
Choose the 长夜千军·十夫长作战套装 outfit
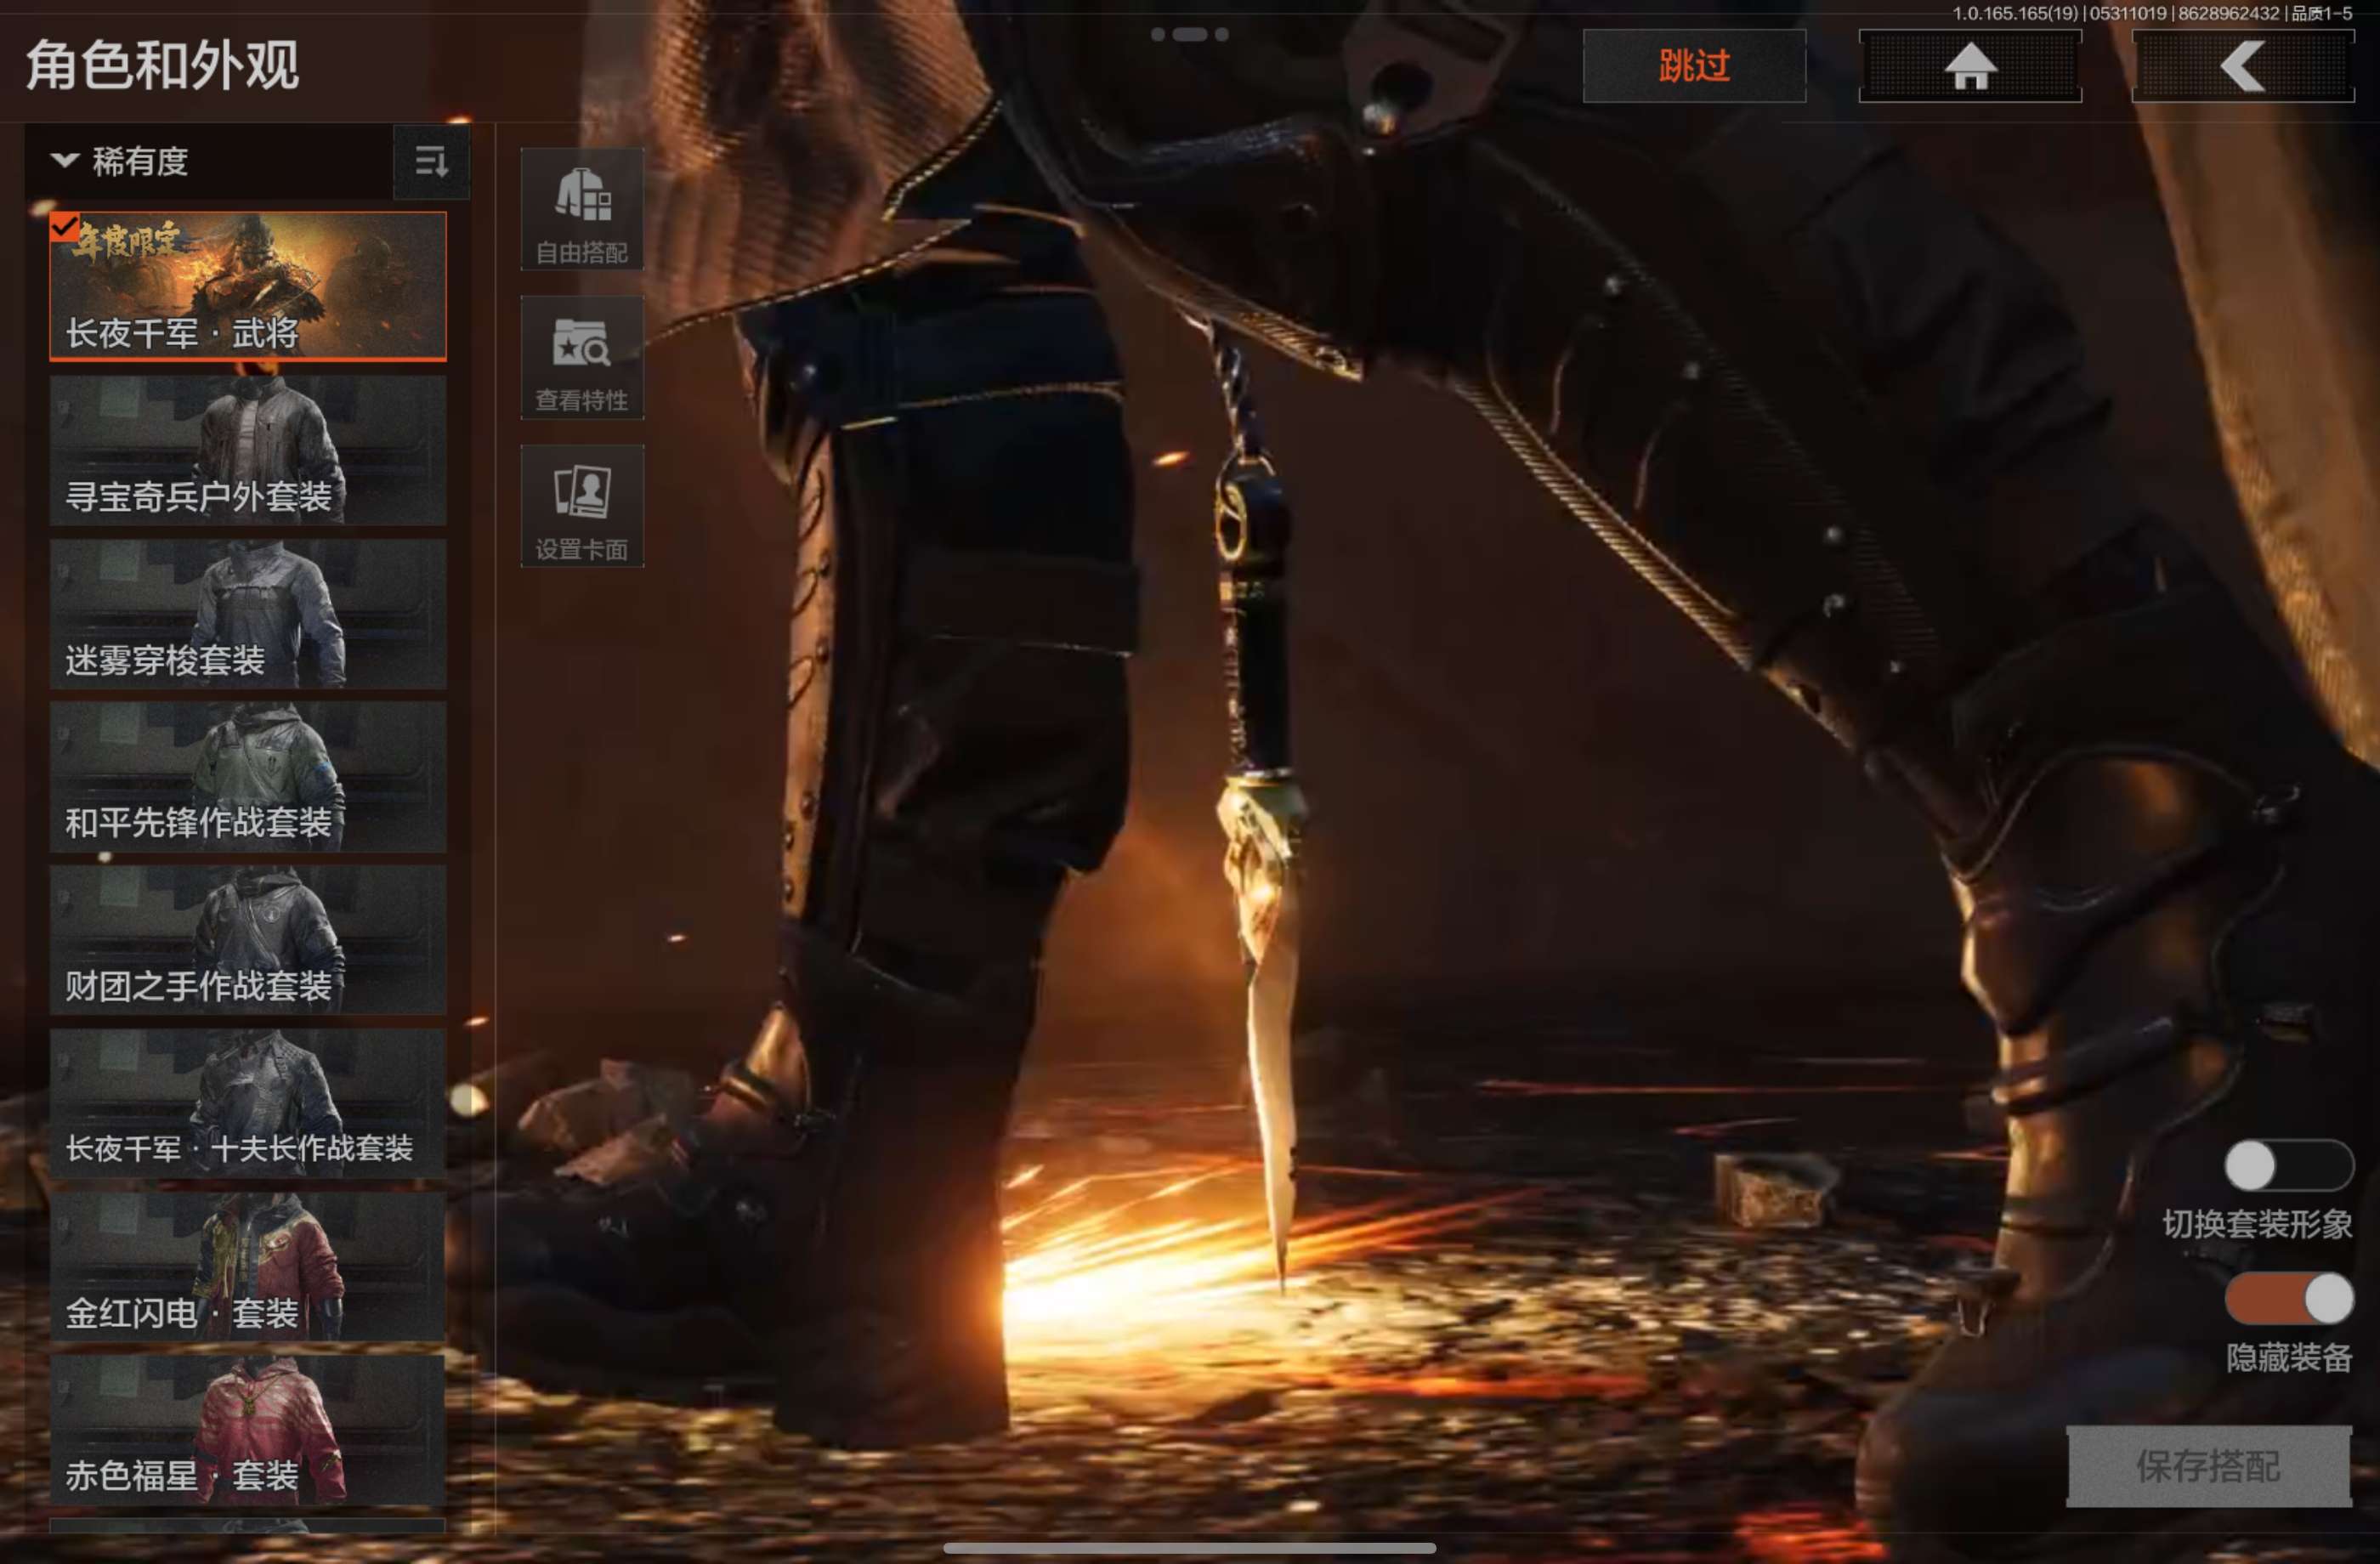click(248, 1103)
